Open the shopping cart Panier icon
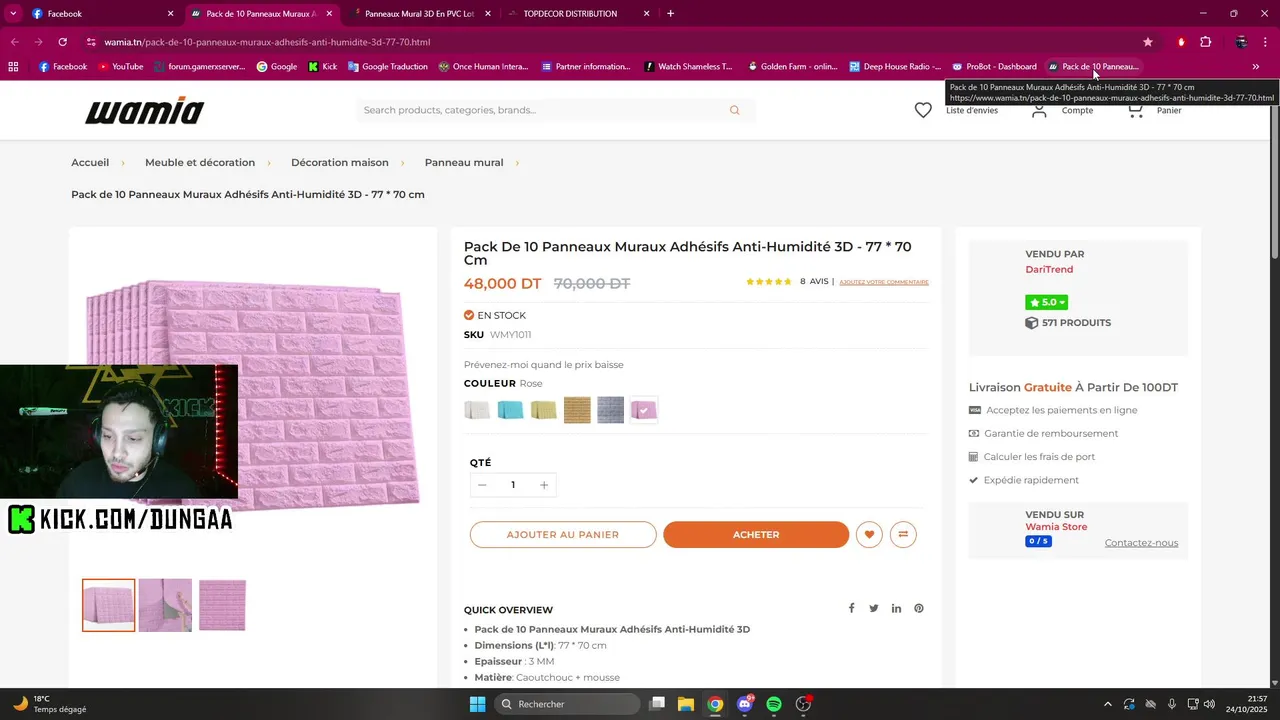 [x=1136, y=110]
